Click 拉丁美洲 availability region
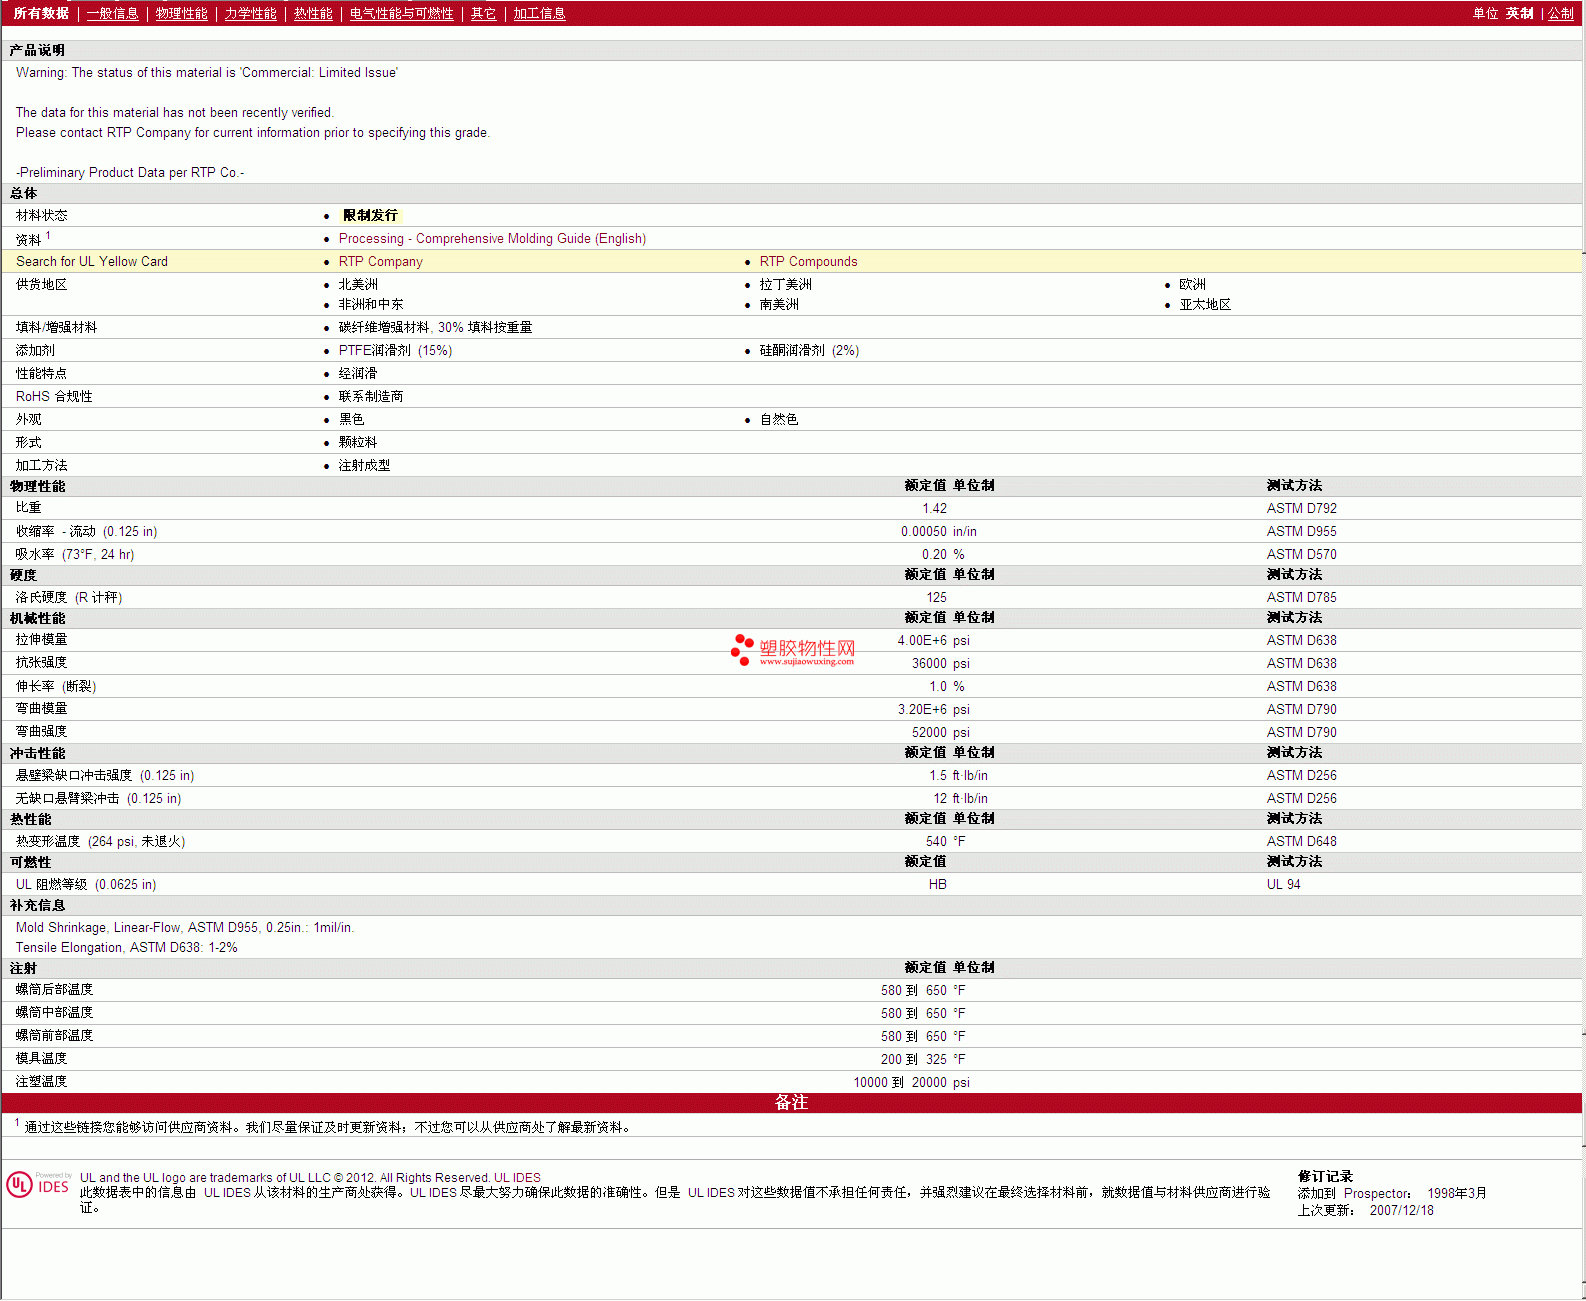 pos(786,285)
